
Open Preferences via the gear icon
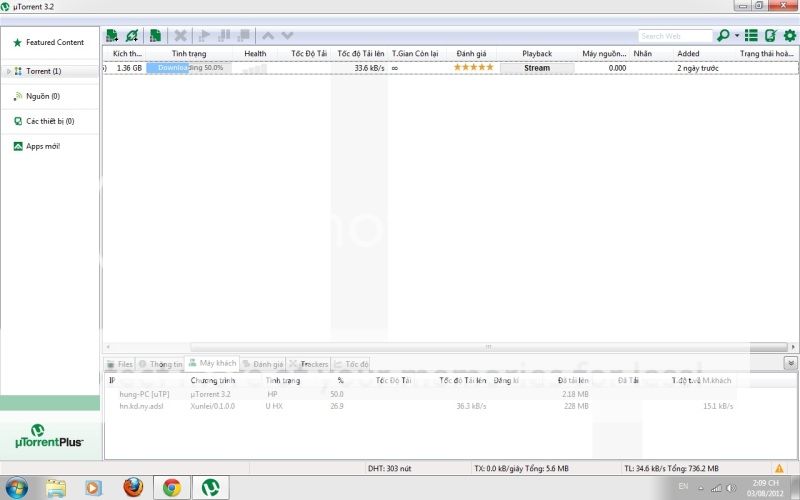790,36
